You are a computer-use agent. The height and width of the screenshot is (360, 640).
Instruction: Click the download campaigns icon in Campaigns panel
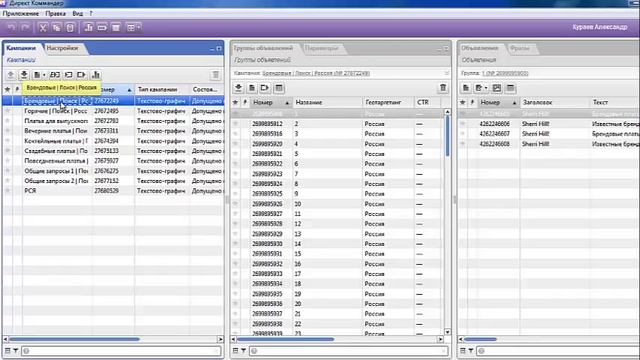coord(24,75)
